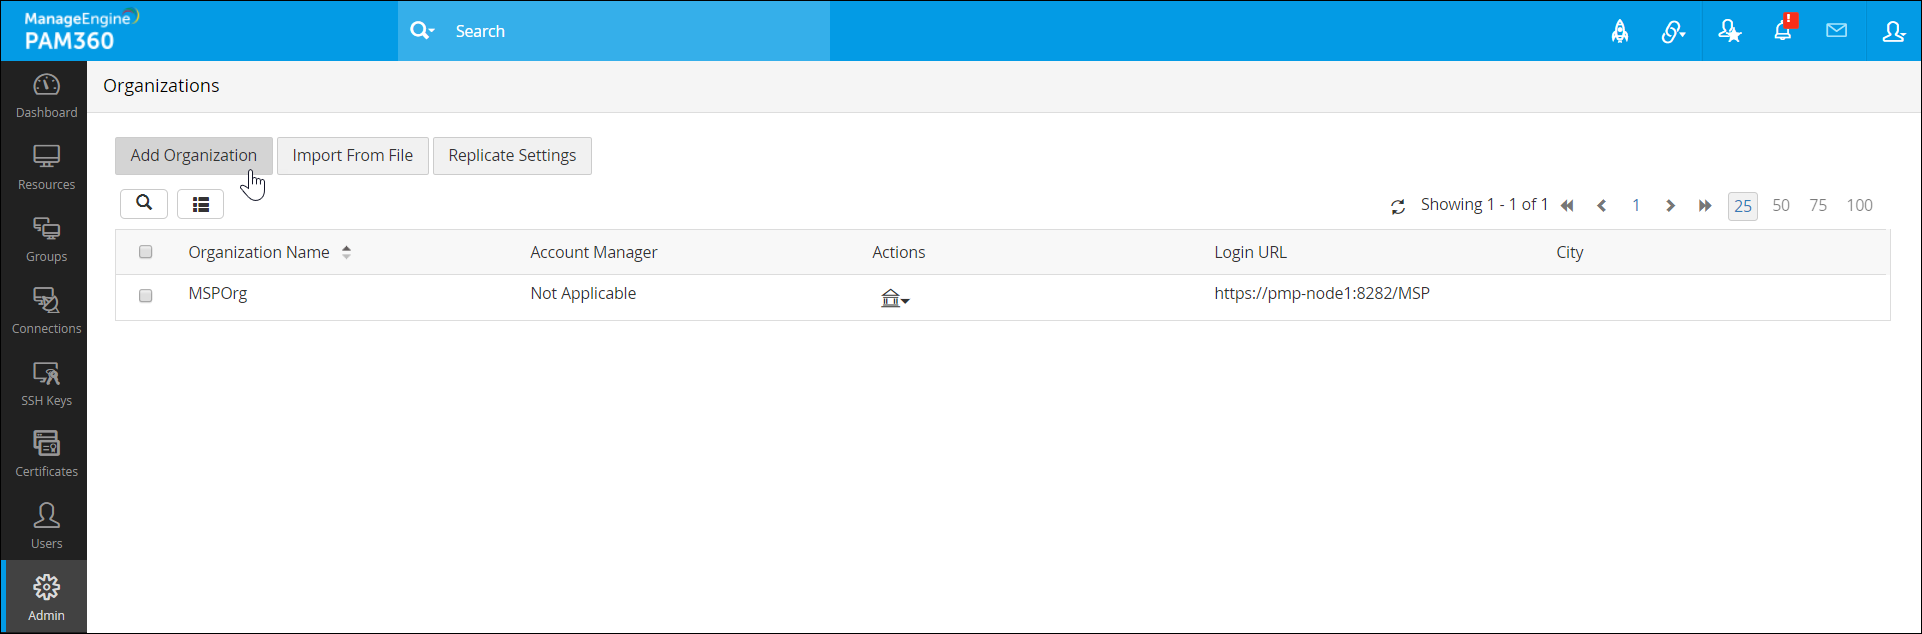Viewport: 1922px width, 634px height.
Task: Tick the select-all checkbox in table header
Action: pyautogui.click(x=146, y=252)
